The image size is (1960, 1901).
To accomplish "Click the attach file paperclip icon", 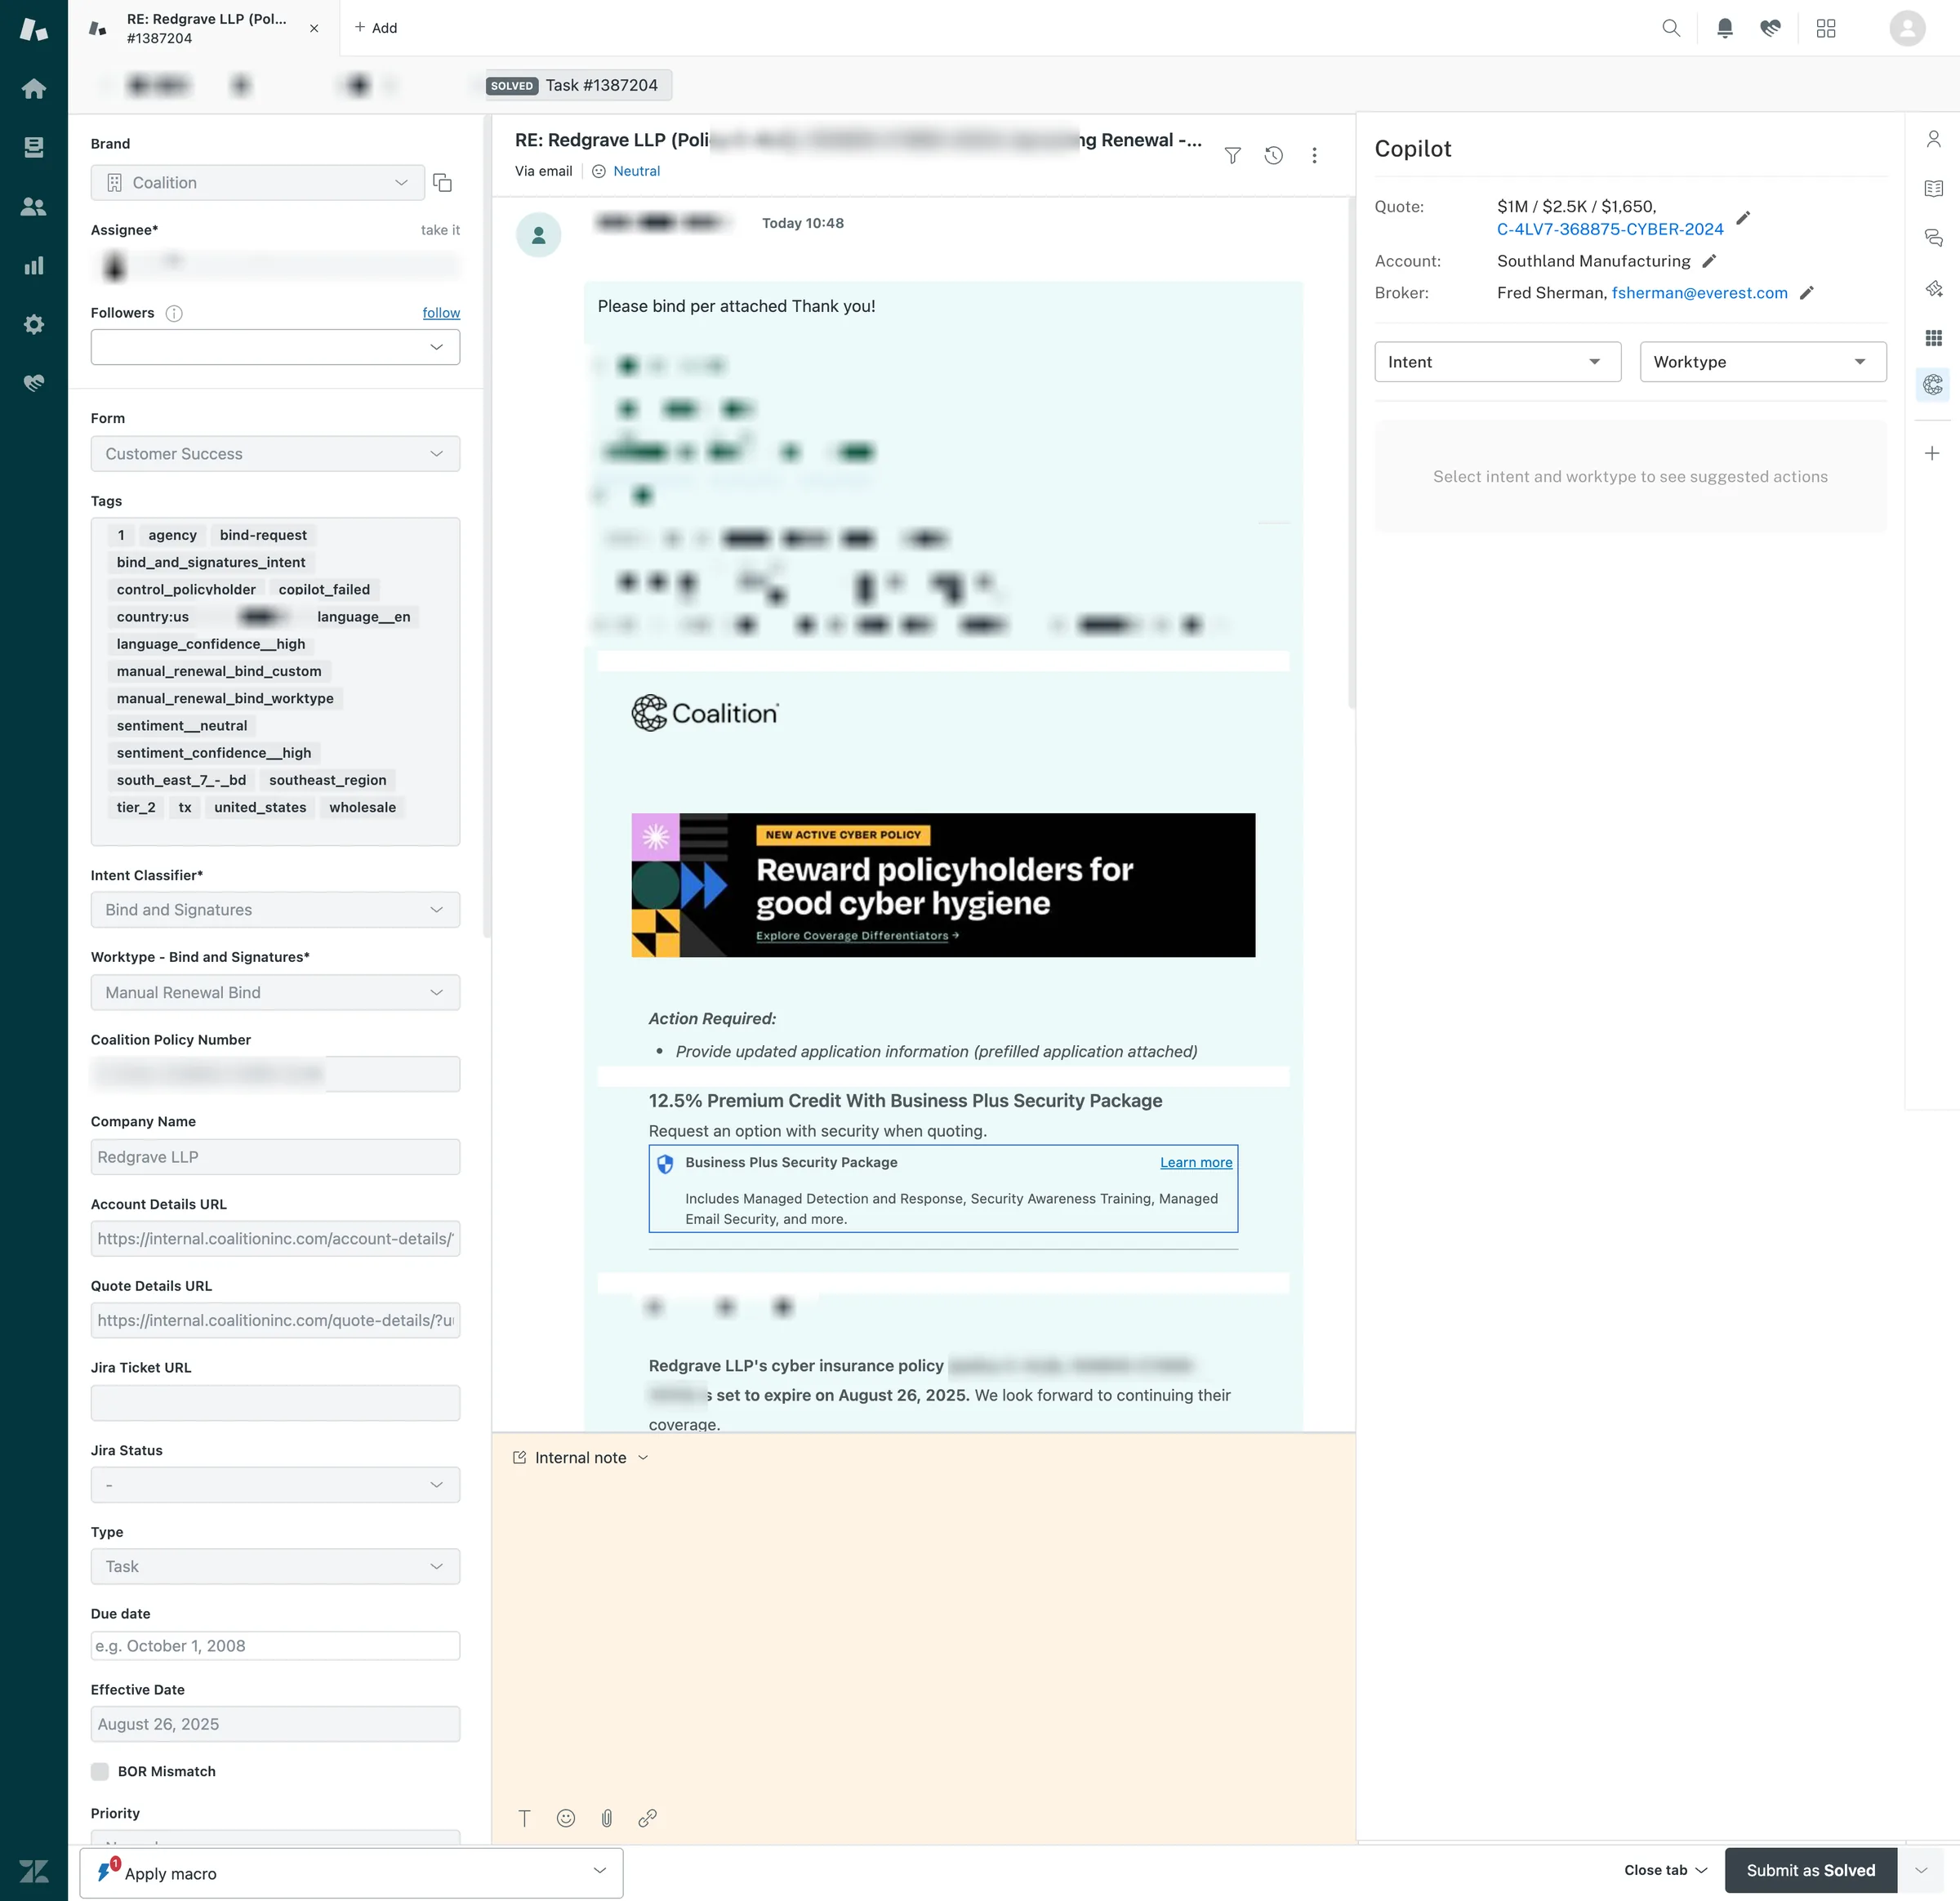I will tap(606, 1818).
